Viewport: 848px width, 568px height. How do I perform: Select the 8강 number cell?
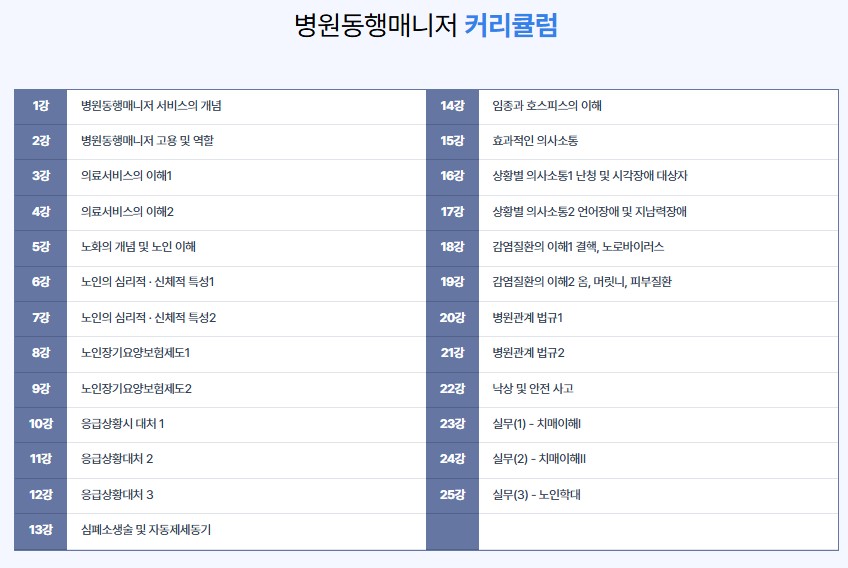41,353
